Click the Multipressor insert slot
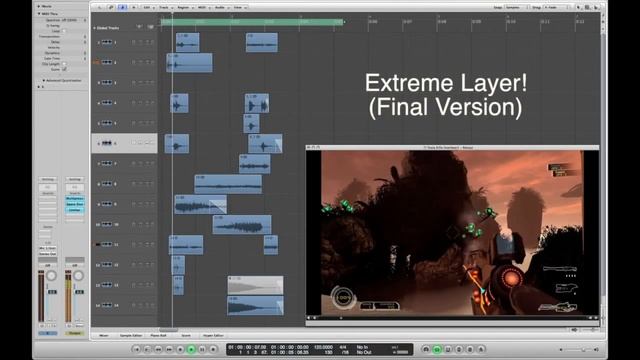Image resolution: width=640 pixels, height=360 pixels. (x=75, y=198)
